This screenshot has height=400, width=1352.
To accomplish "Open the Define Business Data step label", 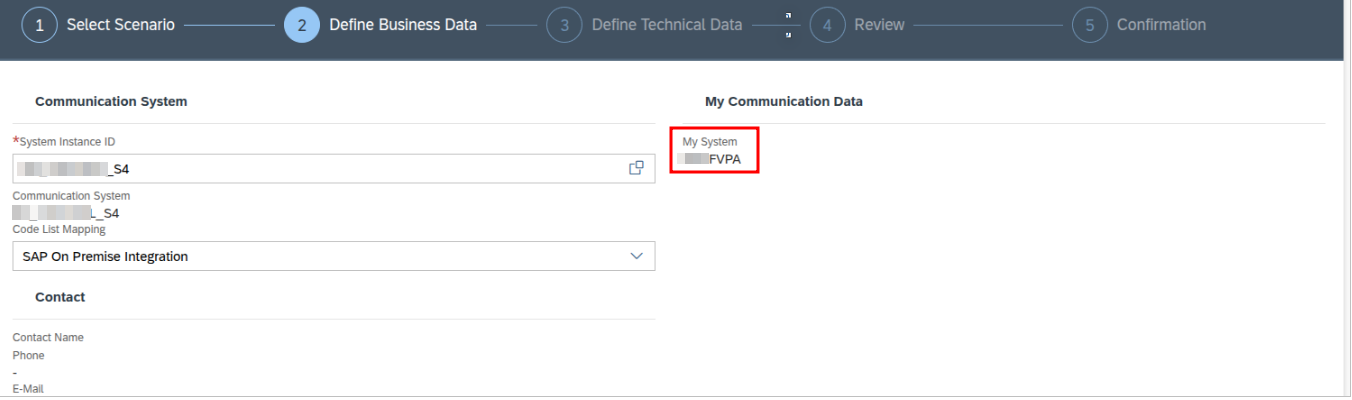I will pos(403,25).
